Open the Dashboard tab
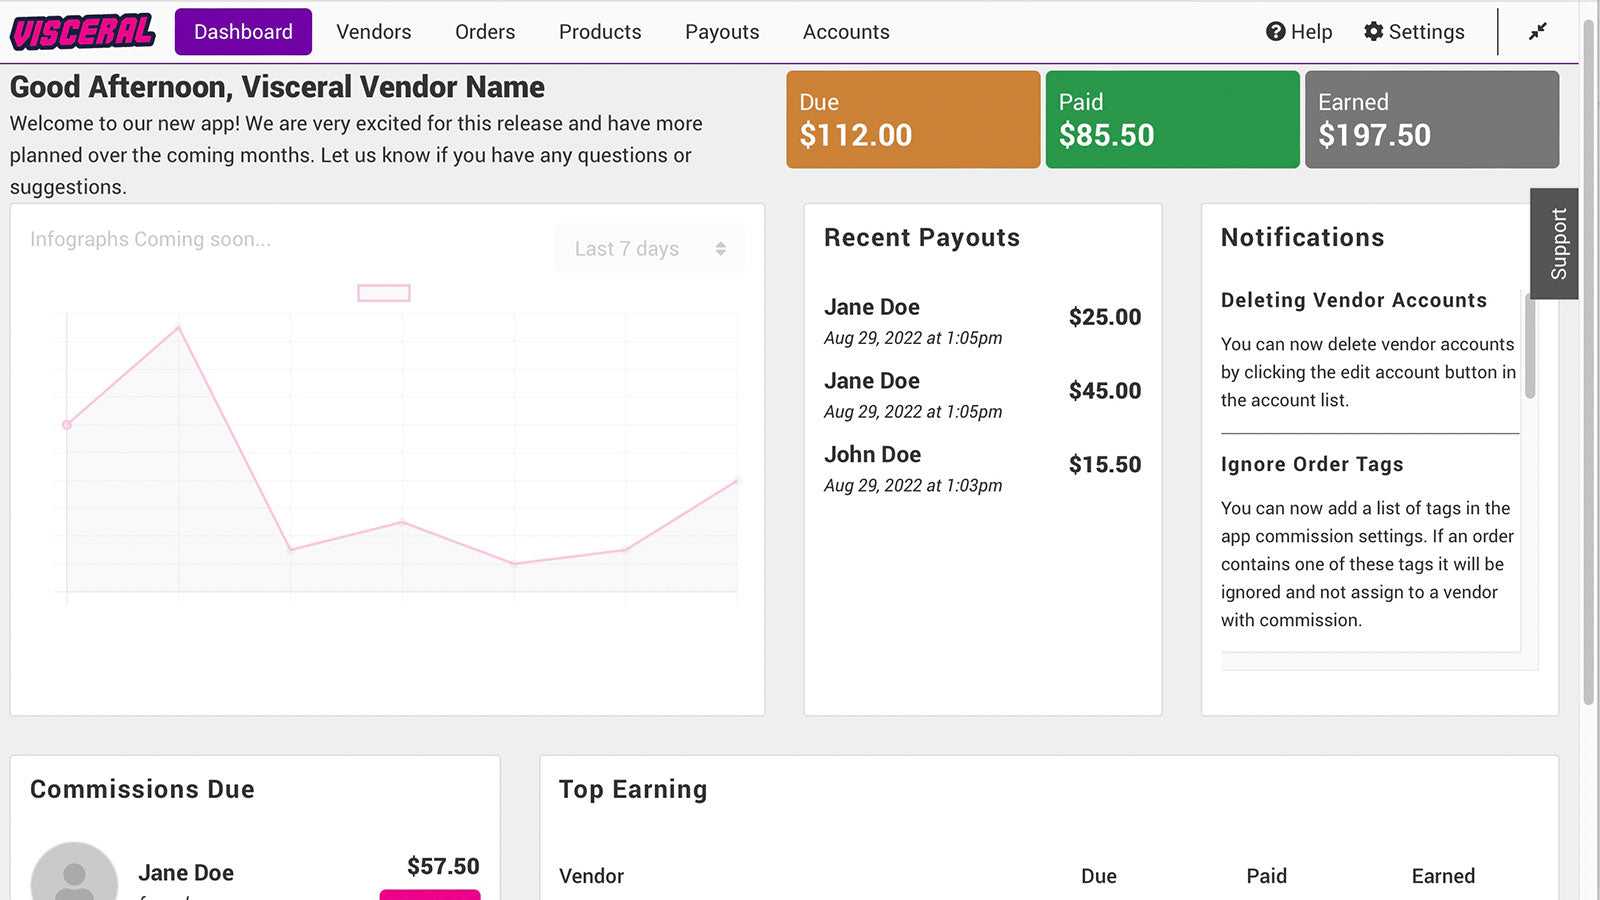1600x900 pixels. (243, 32)
